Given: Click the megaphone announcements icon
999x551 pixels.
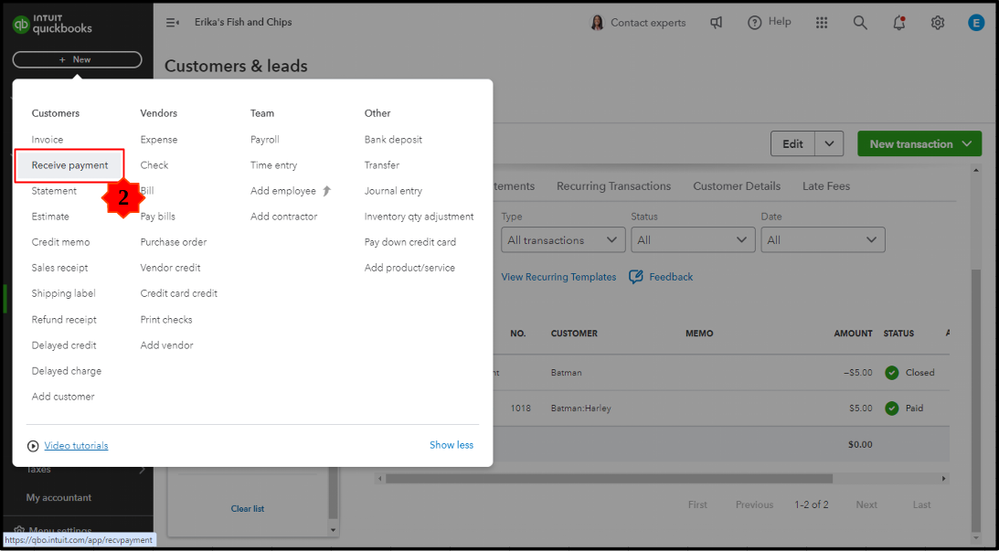Looking at the screenshot, I should (716, 23).
